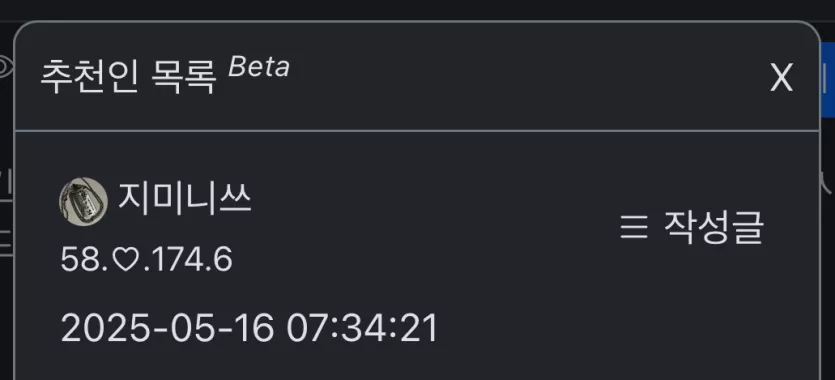The height and width of the screenshot is (380, 835).
Task: Click the three-line list icon beside 작성글
Action: click(x=634, y=227)
